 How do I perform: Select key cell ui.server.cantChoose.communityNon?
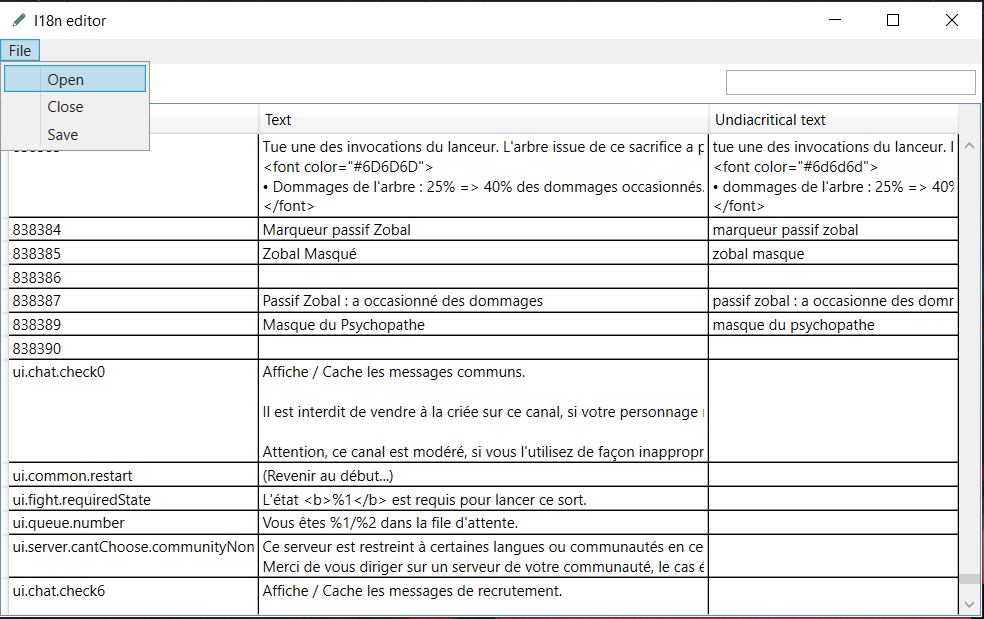pyautogui.click(x=133, y=556)
